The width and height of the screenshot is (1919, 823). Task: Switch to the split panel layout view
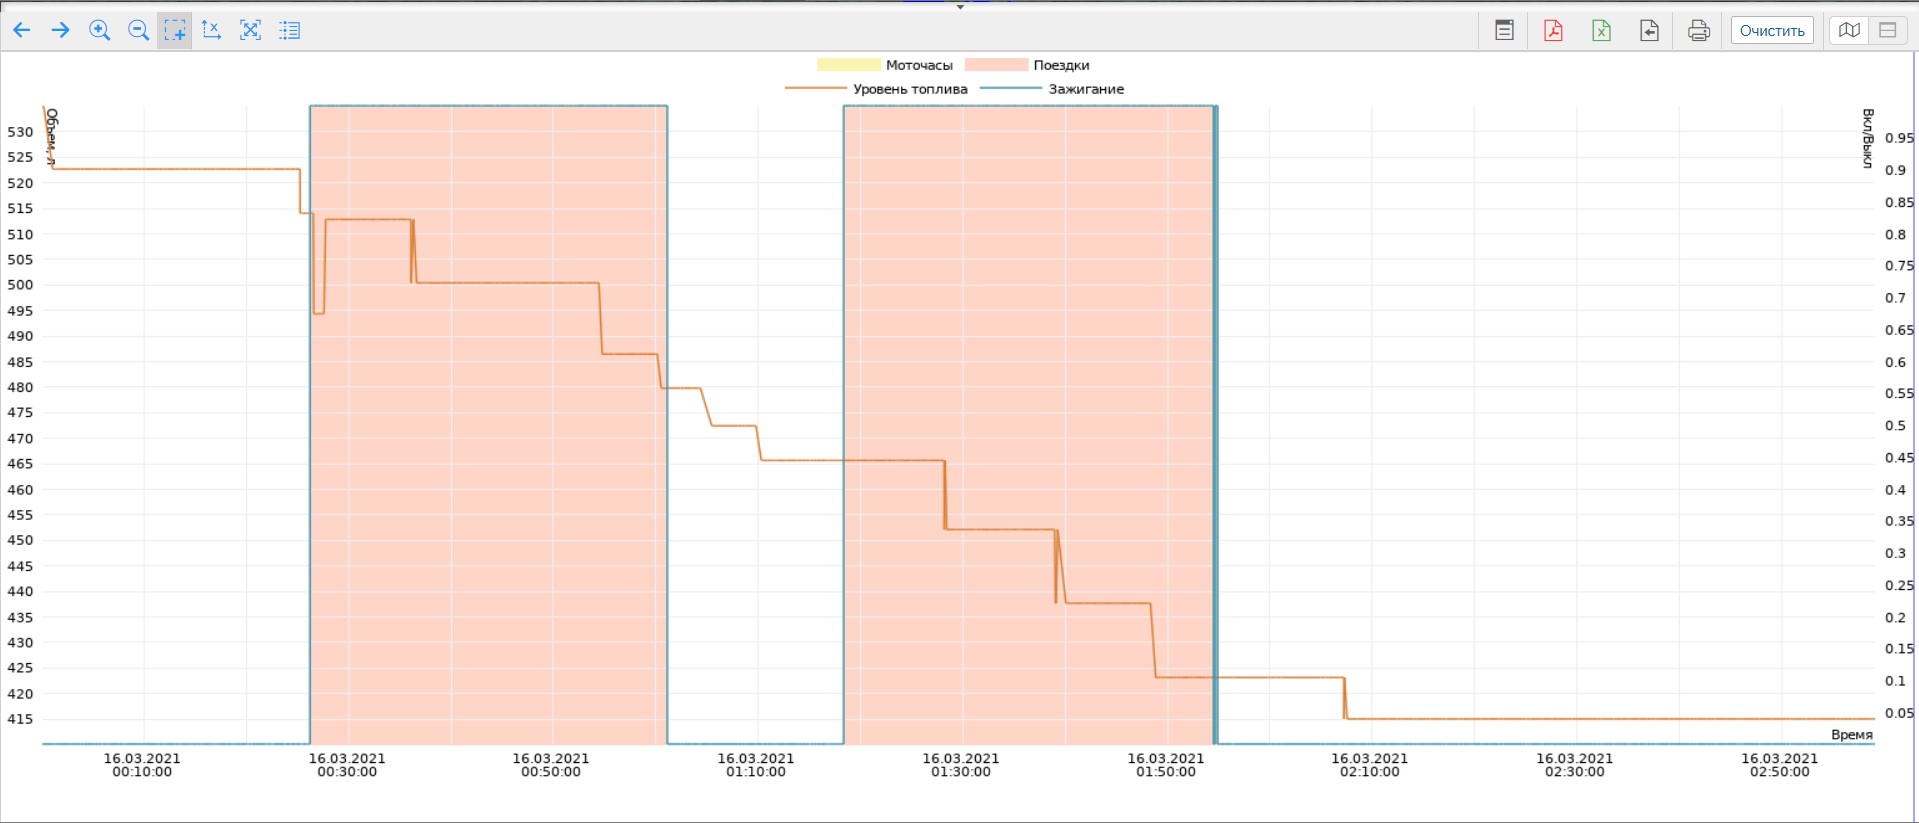coord(1887,30)
